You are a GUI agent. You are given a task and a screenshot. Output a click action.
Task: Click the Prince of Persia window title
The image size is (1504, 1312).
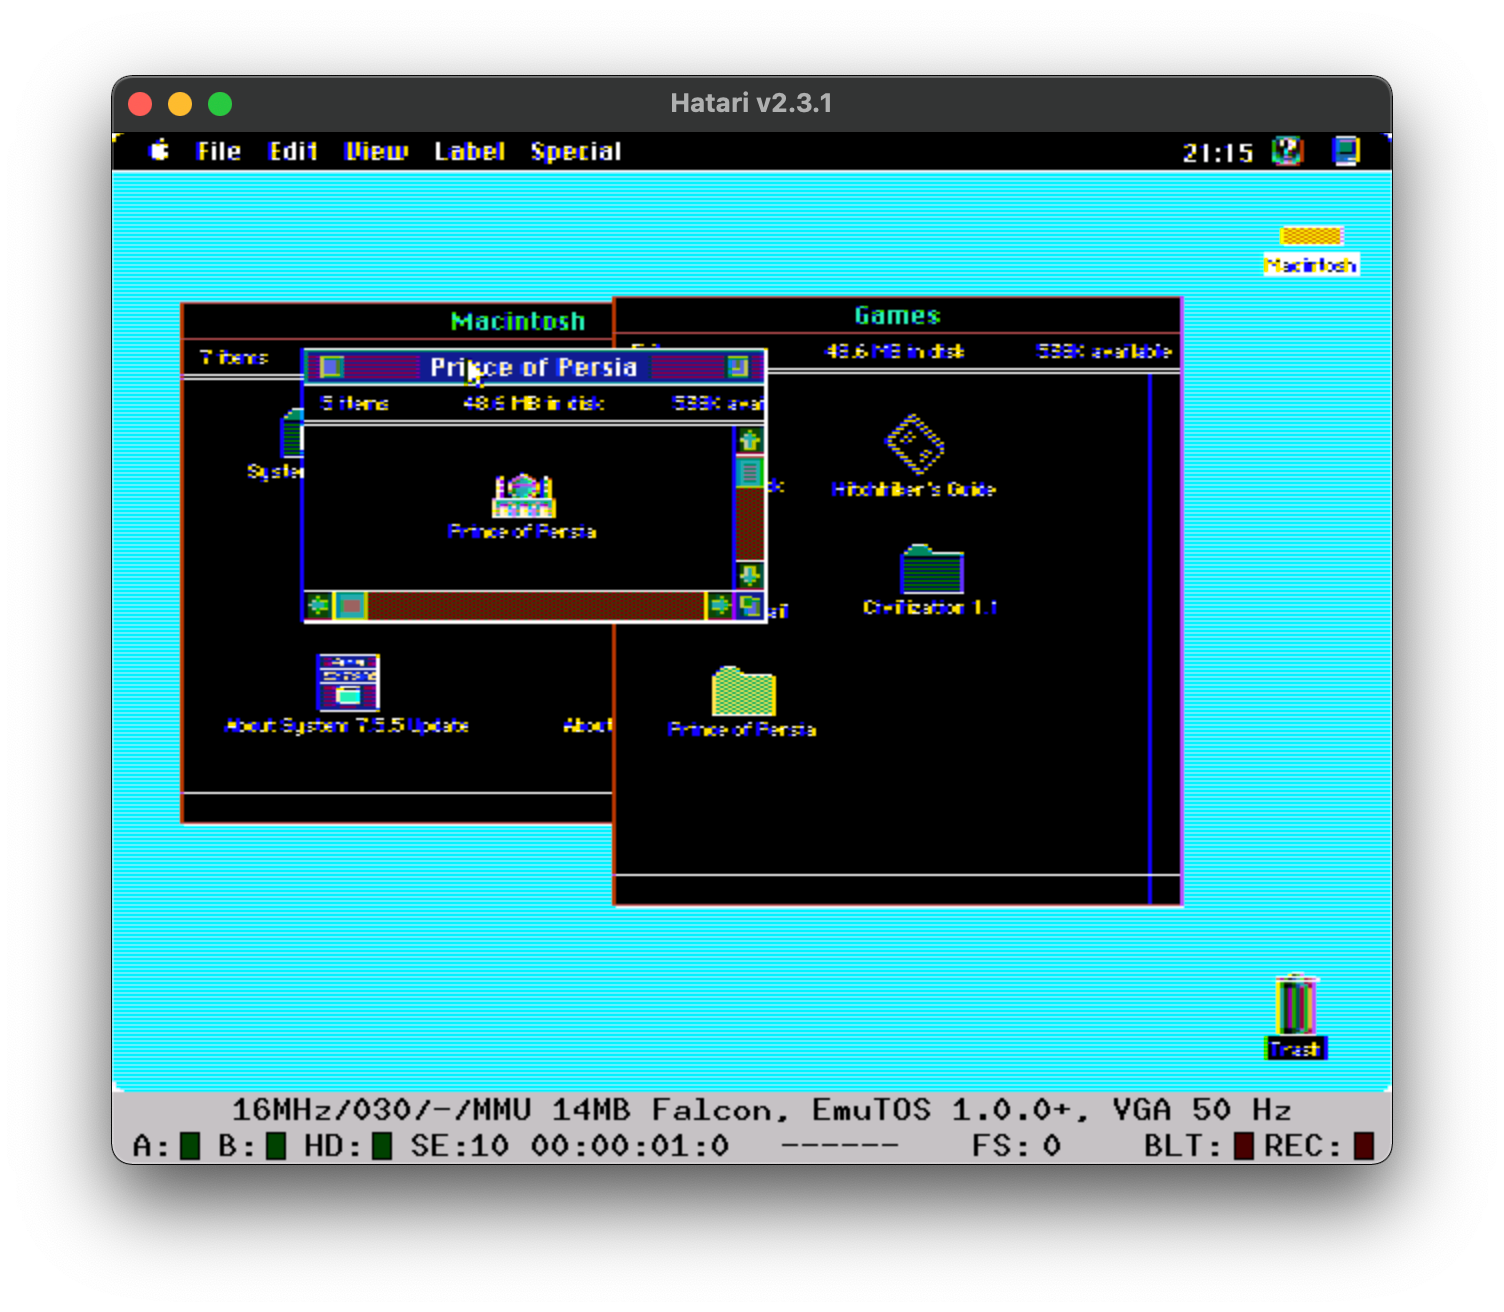click(x=533, y=367)
